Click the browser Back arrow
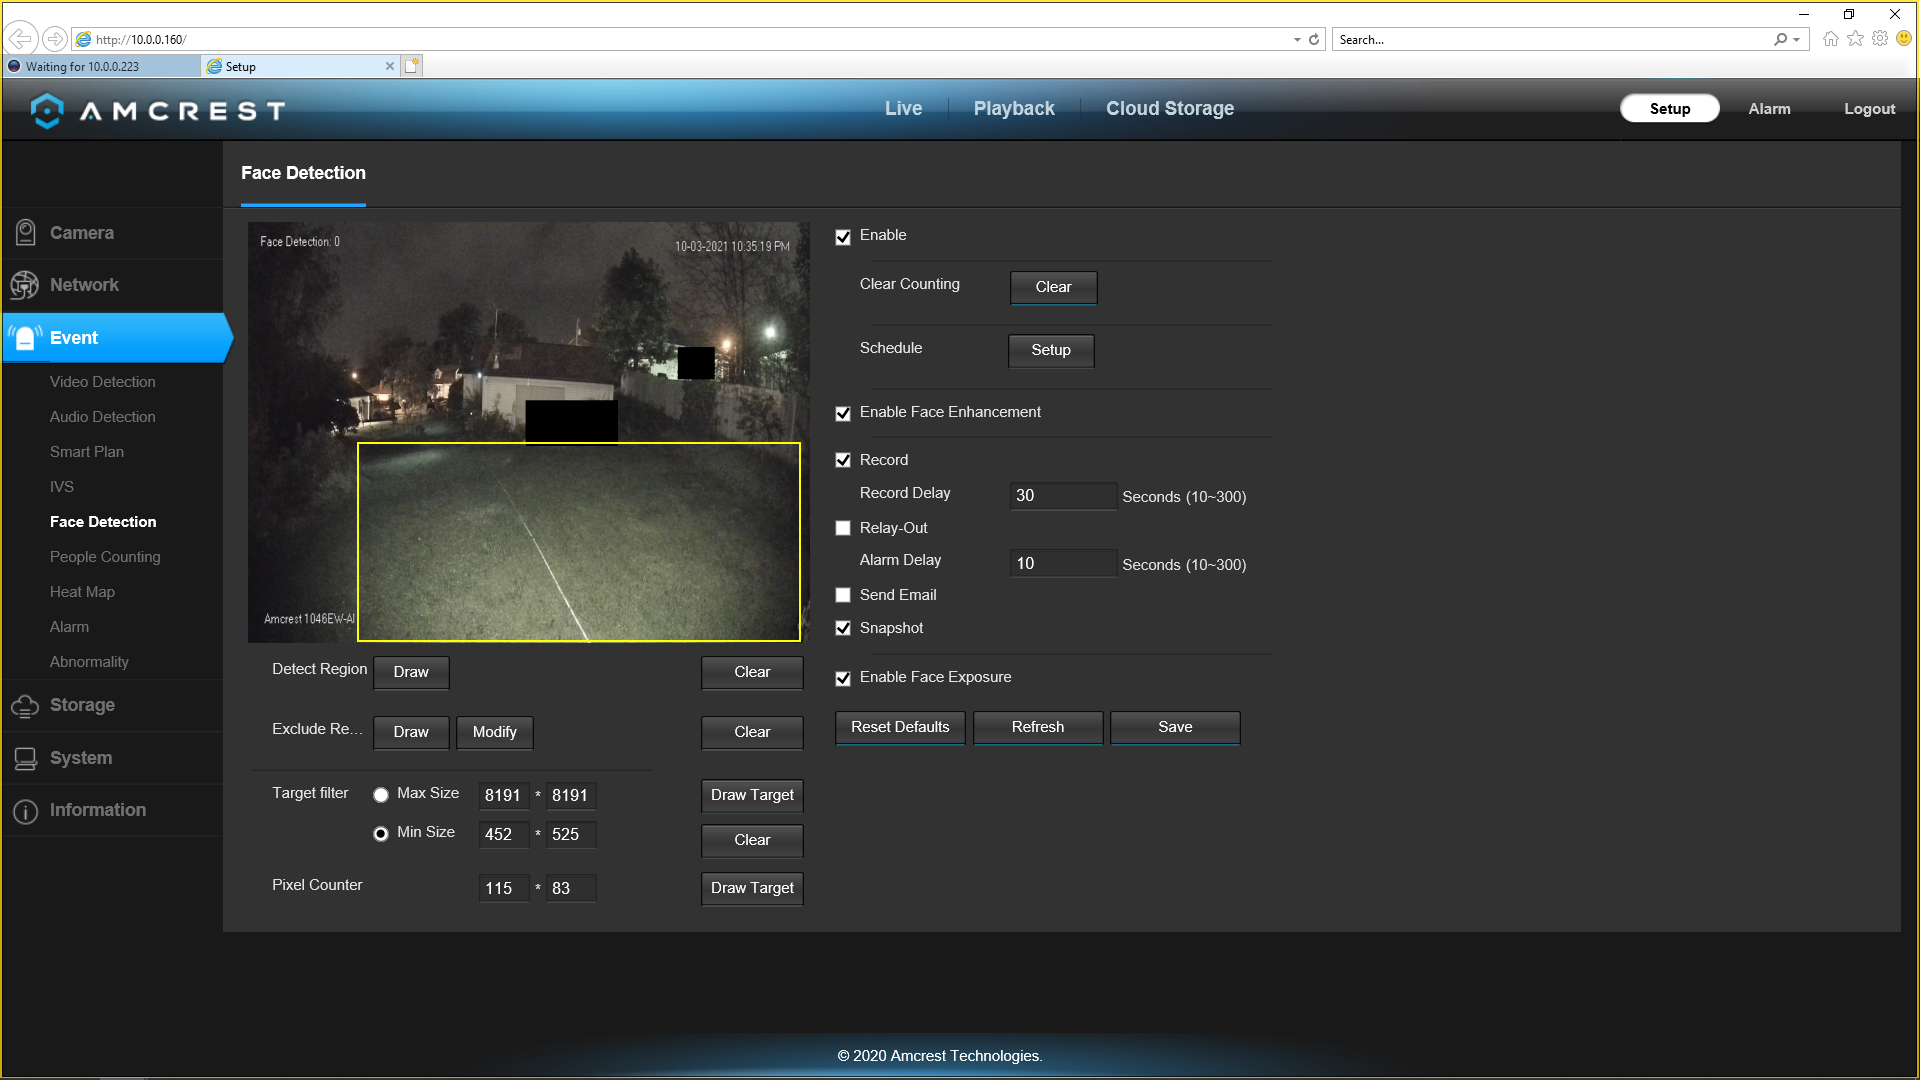The image size is (1920, 1080). point(20,39)
